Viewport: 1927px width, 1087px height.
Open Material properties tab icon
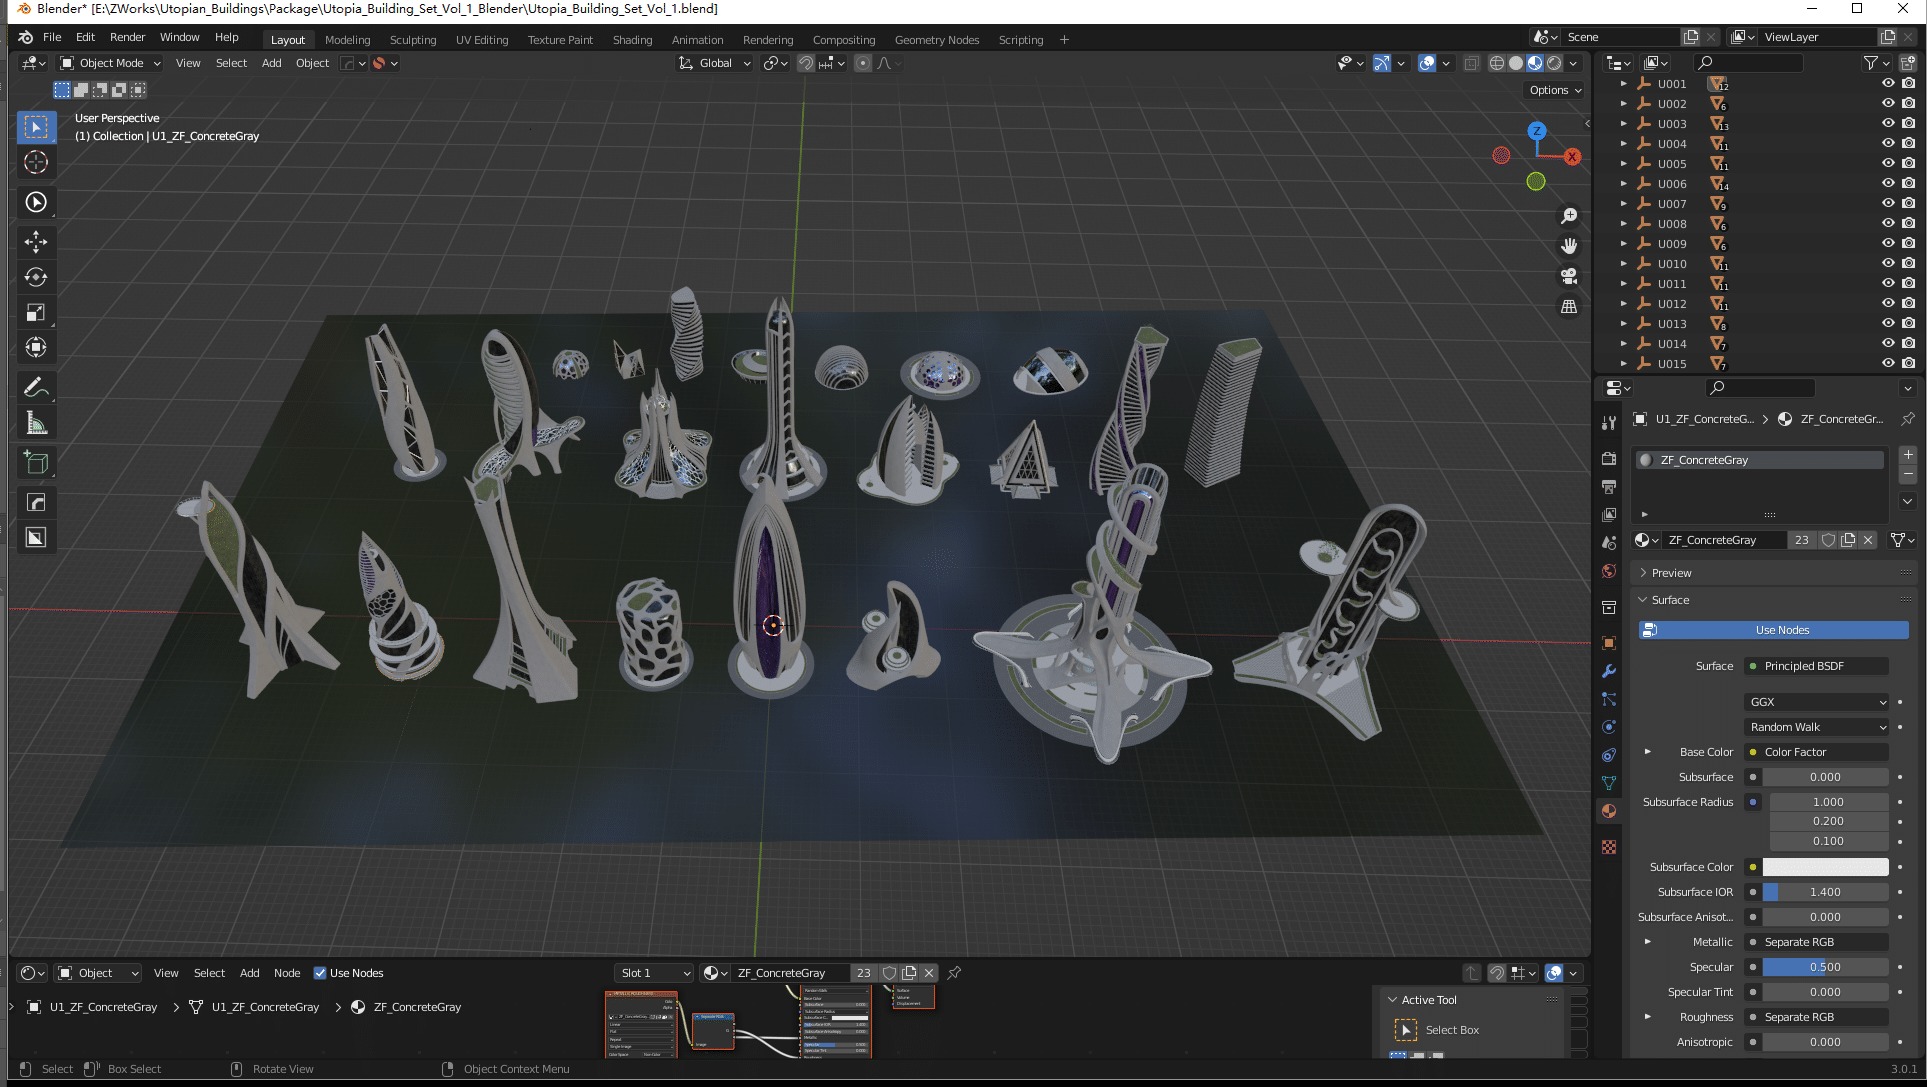coord(1609,811)
